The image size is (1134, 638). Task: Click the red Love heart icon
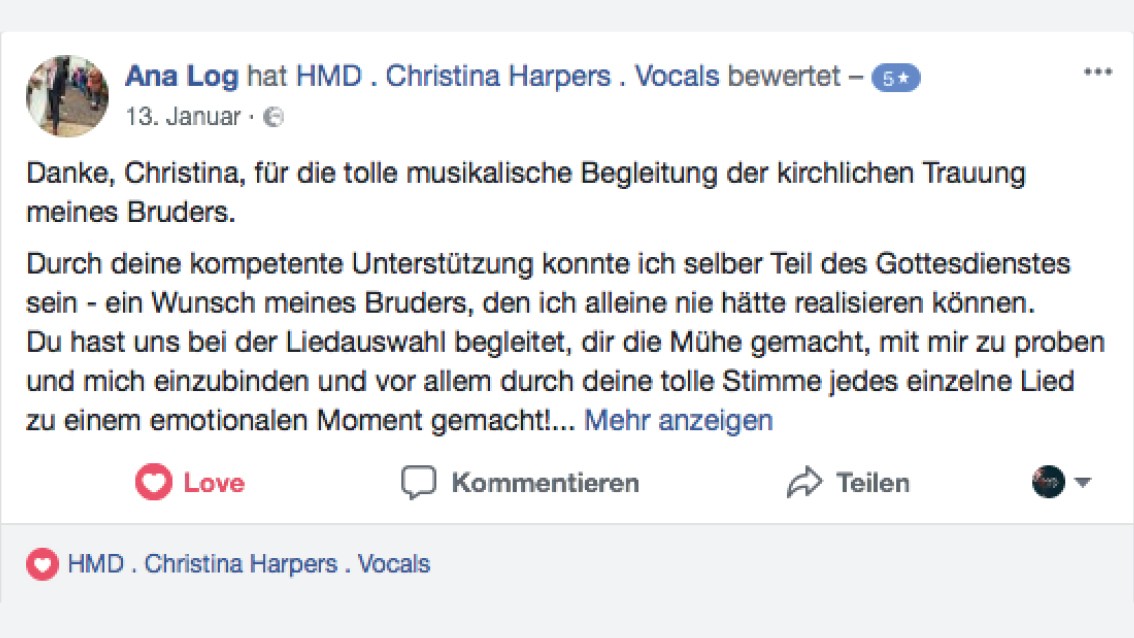click(x=153, y=482)
